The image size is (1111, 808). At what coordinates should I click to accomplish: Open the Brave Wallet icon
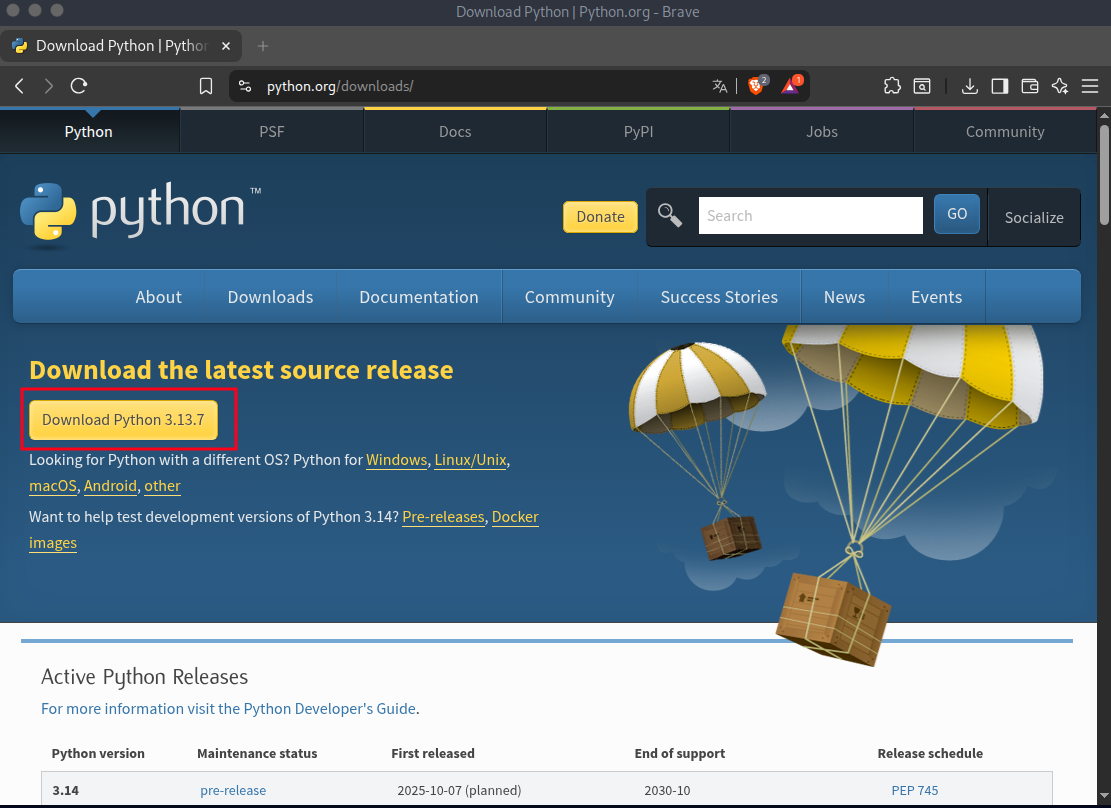point(1030,86)
